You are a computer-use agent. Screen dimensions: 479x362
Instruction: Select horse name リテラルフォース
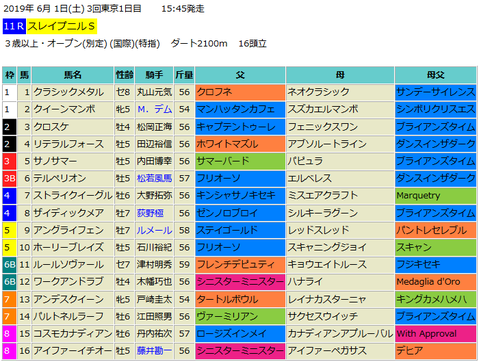(x=69, y=144)
